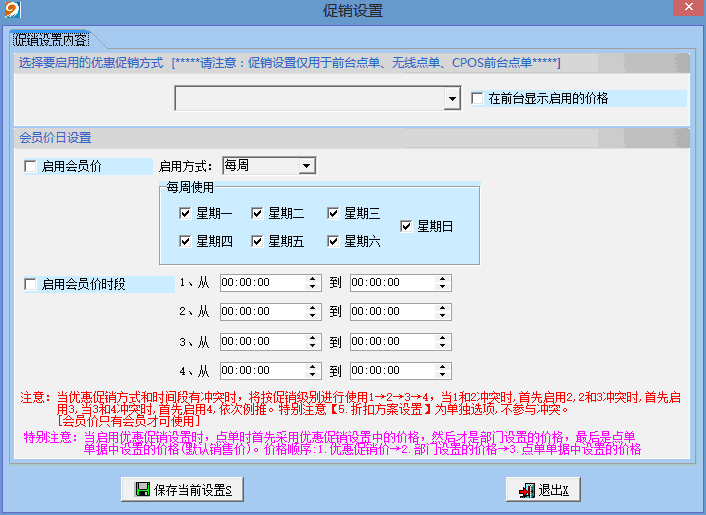Click the 退出 button
The image size is (706, 515).
tap(542, 490)
